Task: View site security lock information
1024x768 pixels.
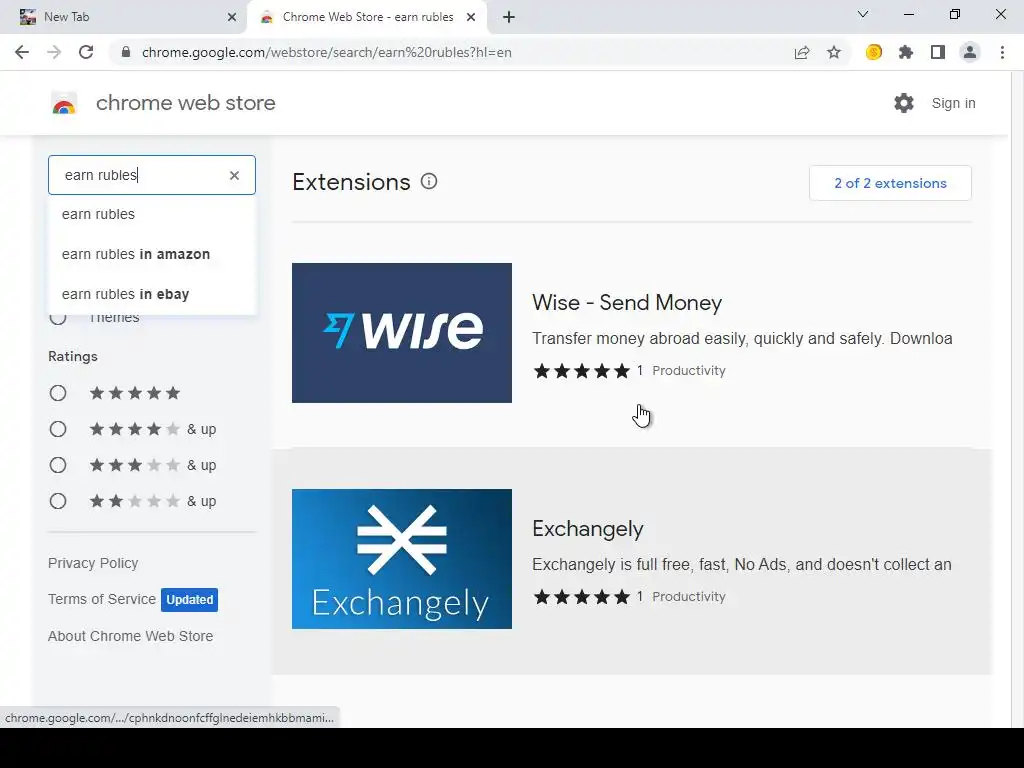Action: point(126,52)
